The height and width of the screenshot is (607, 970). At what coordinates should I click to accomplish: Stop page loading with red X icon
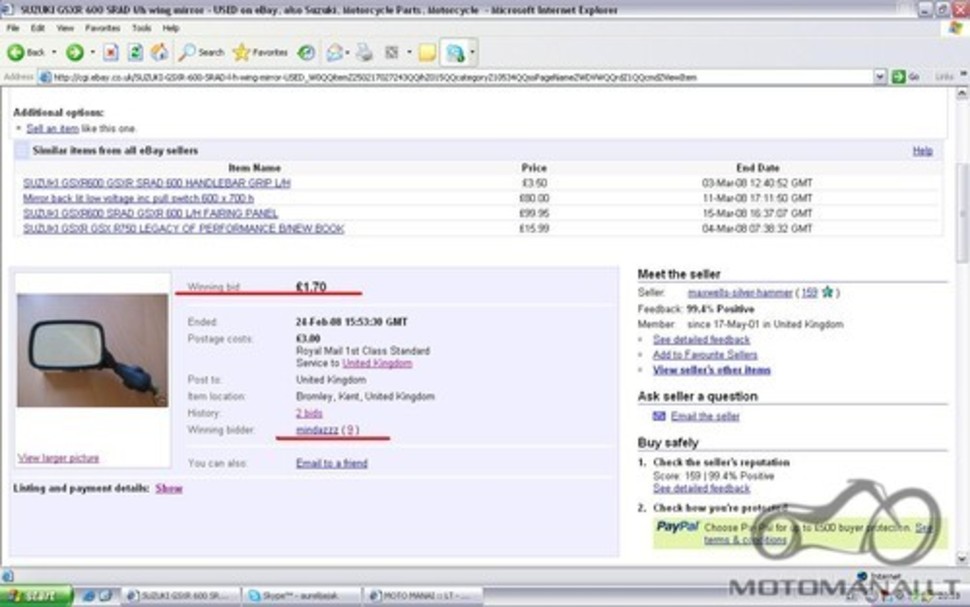(111, 53)
